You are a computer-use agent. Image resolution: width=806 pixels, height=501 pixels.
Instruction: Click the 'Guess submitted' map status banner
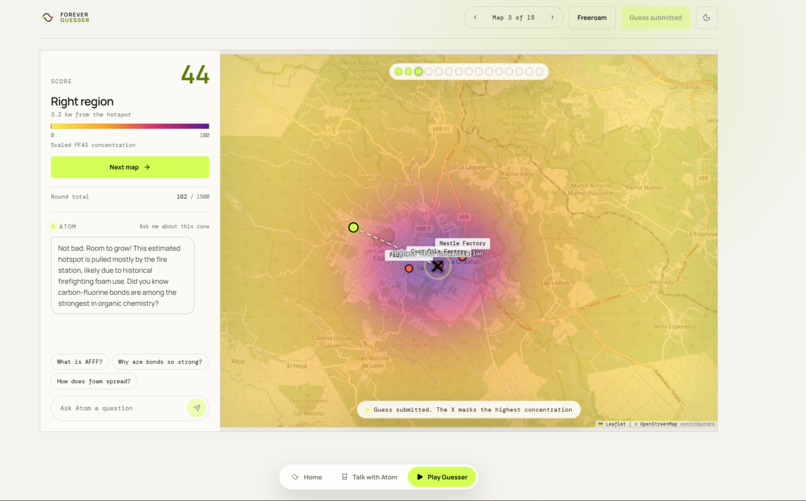[x=469, y=410]
